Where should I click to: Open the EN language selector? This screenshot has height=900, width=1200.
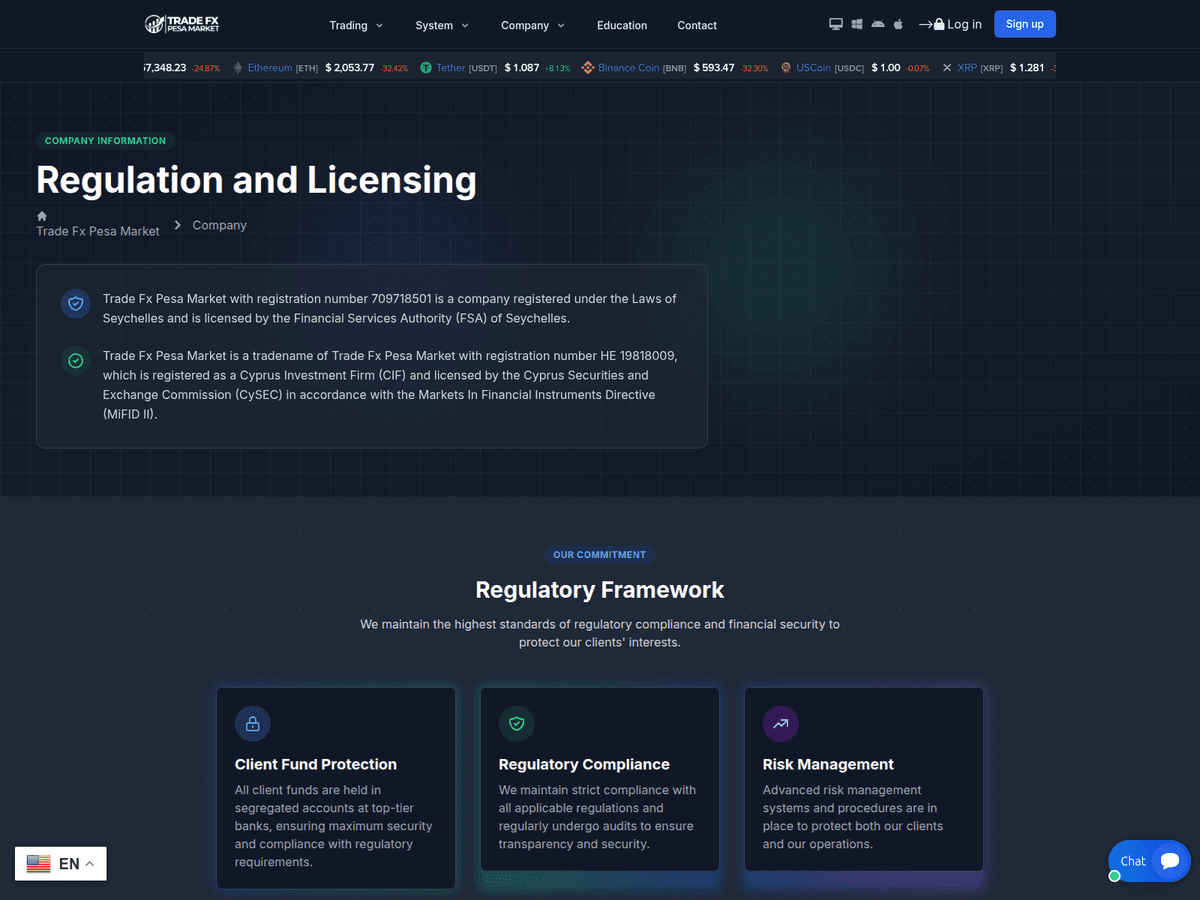point(61,864)
